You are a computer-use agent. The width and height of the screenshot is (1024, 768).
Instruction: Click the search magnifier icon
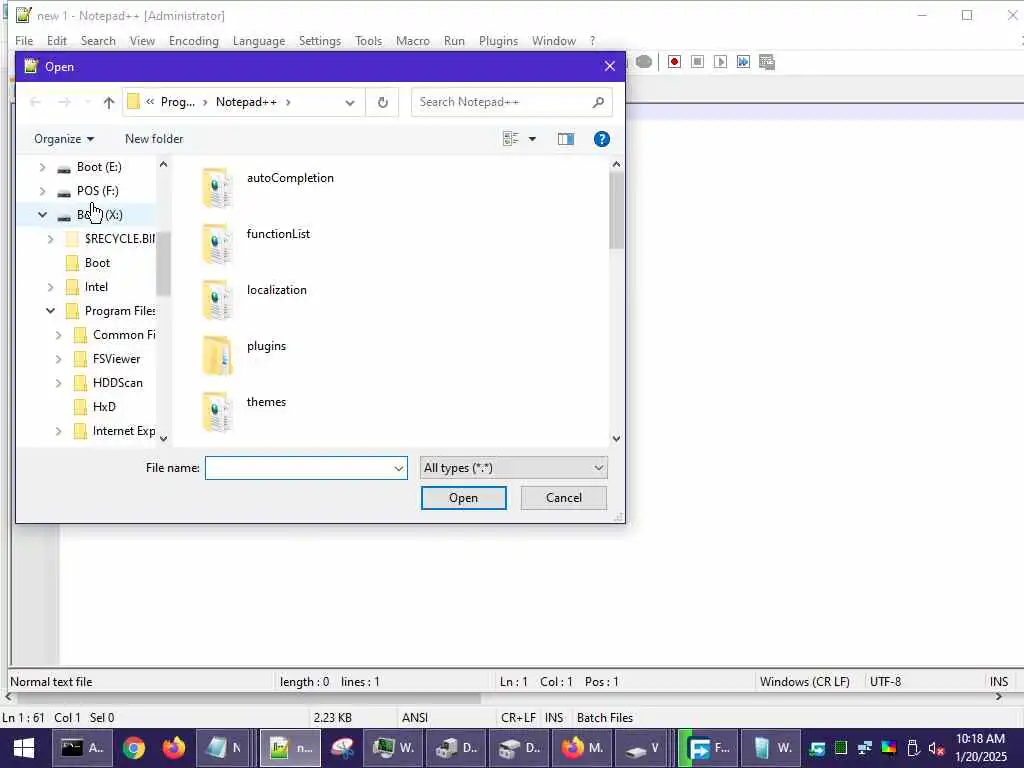click(598, 103)
